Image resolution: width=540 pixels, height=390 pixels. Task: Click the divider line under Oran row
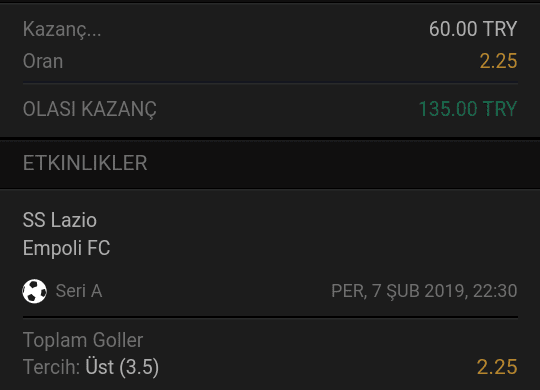pos(270,83)
